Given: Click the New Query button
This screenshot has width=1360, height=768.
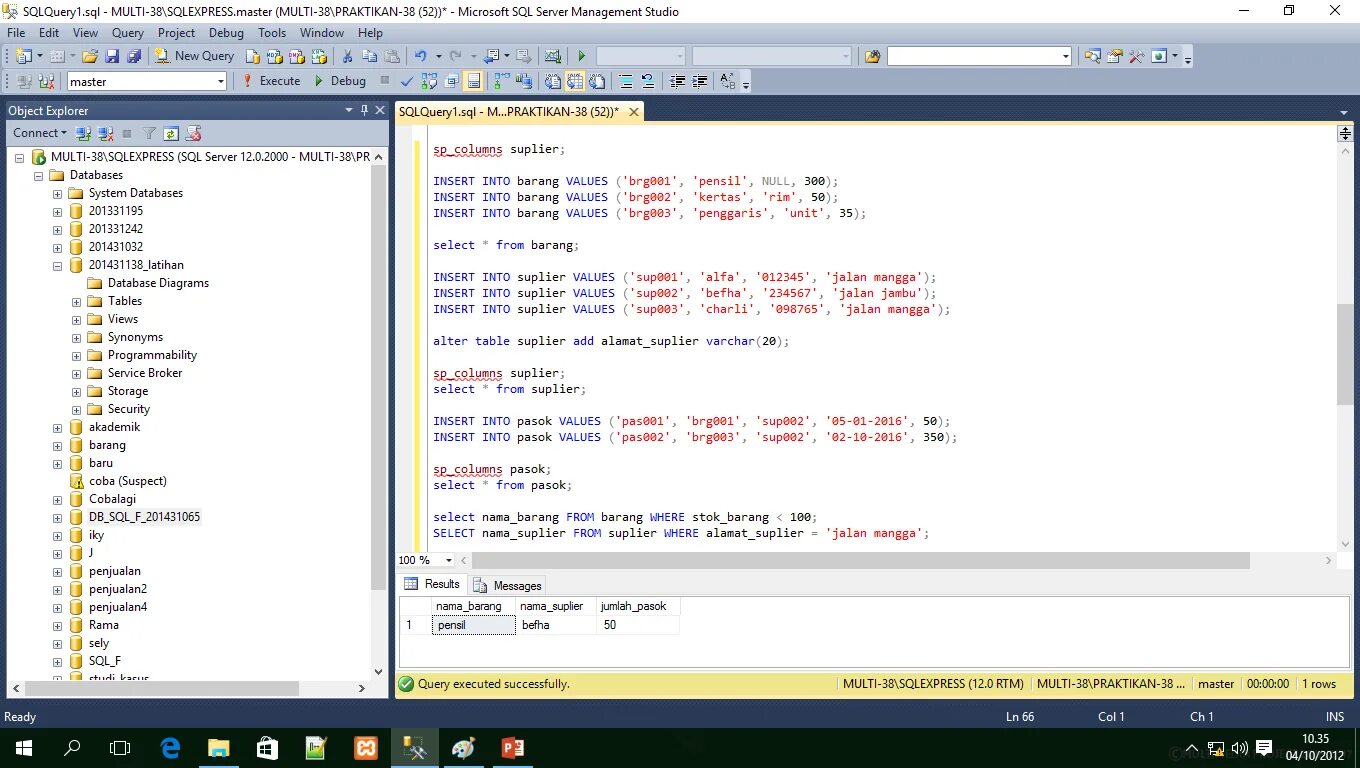Looking at the screenshot, I should (x=193, y=56).
